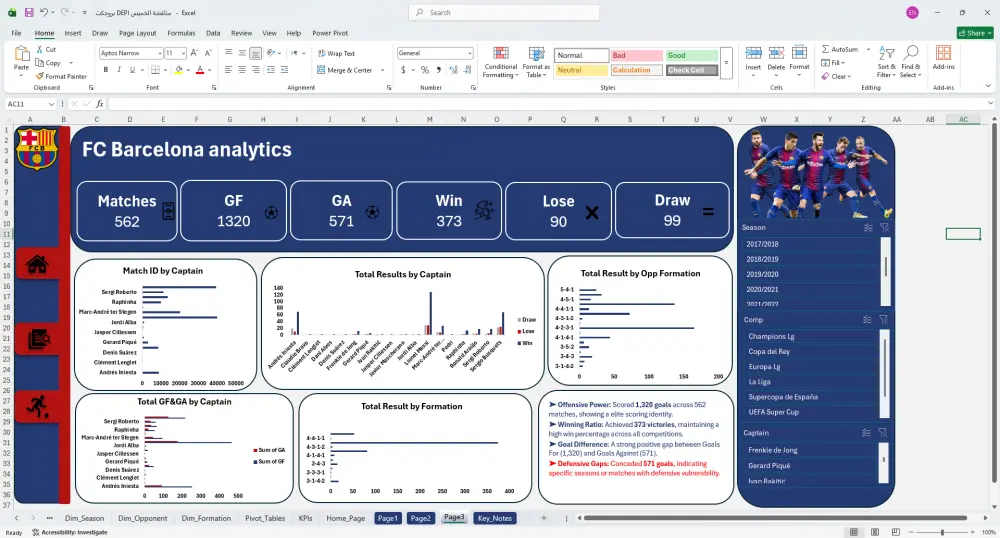1000x538 pixels.
Task: Click the home icon on the dashboard sidebar
Action: click(37, 264)
